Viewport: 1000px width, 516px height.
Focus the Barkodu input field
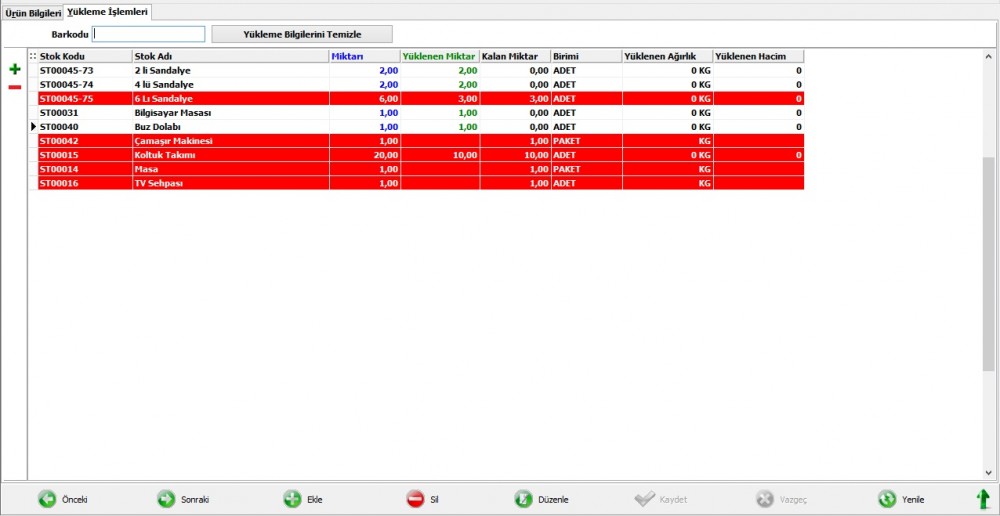pos(149,34)
